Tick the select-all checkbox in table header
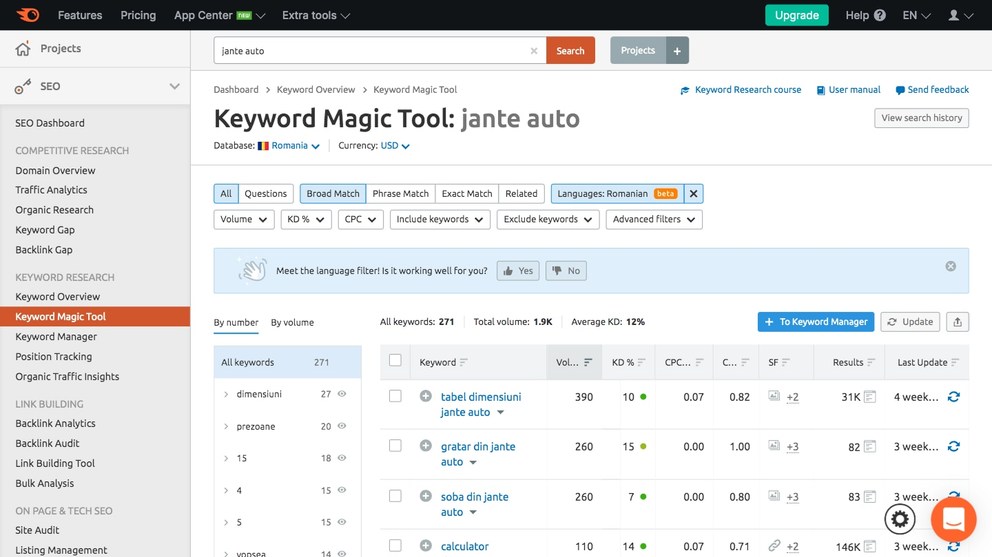The width and height of the screenshot is (992, 557). 395,360
